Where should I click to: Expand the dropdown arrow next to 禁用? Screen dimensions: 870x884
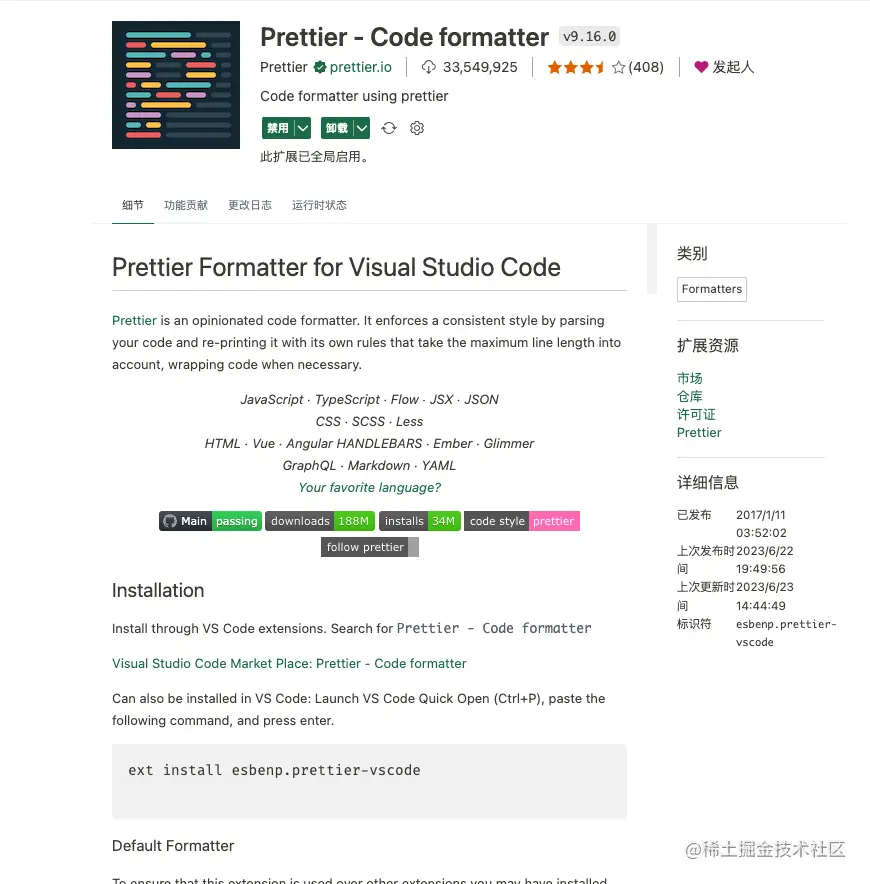[303, 128]
